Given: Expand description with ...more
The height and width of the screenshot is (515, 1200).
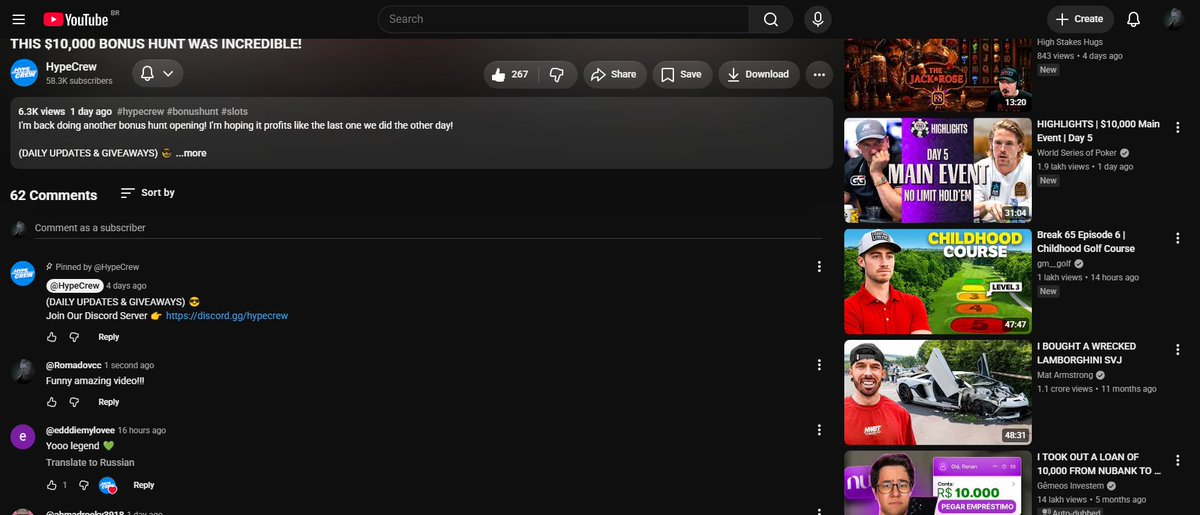Looking at the screenshot, I should pyautogui.click(x=191, y=153).
